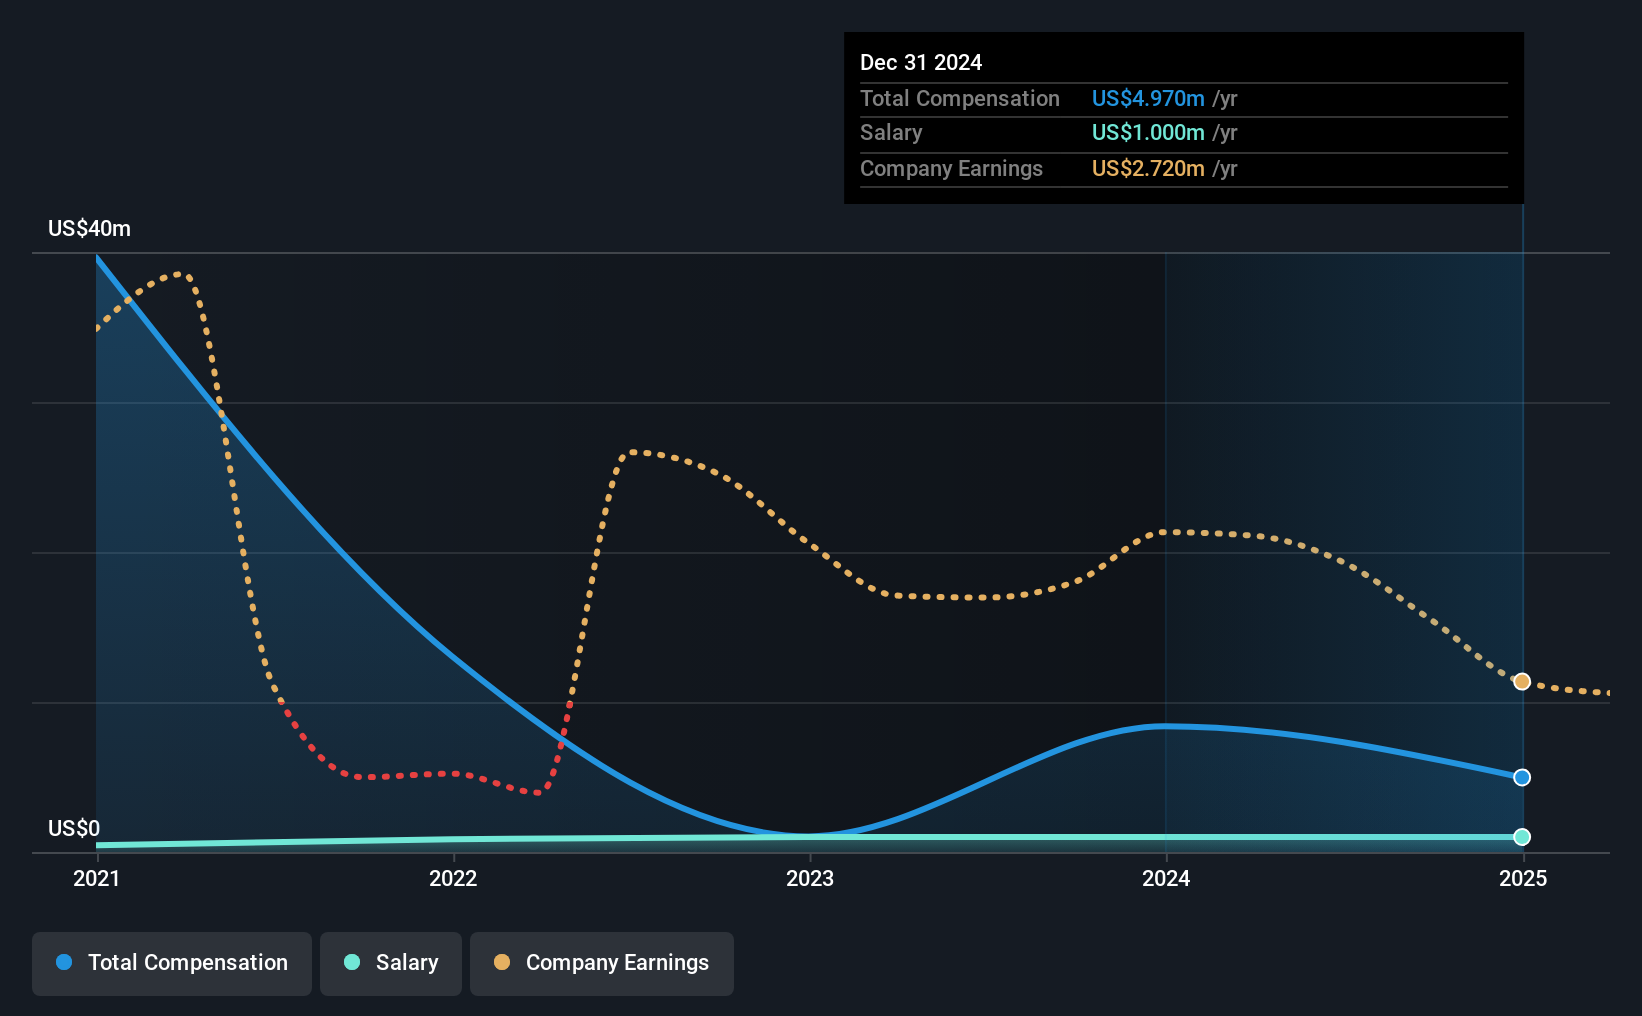This screenshot has height=1016, width=1642.
Task: Select the blue Total Compensation data point
Action: 1522,777
